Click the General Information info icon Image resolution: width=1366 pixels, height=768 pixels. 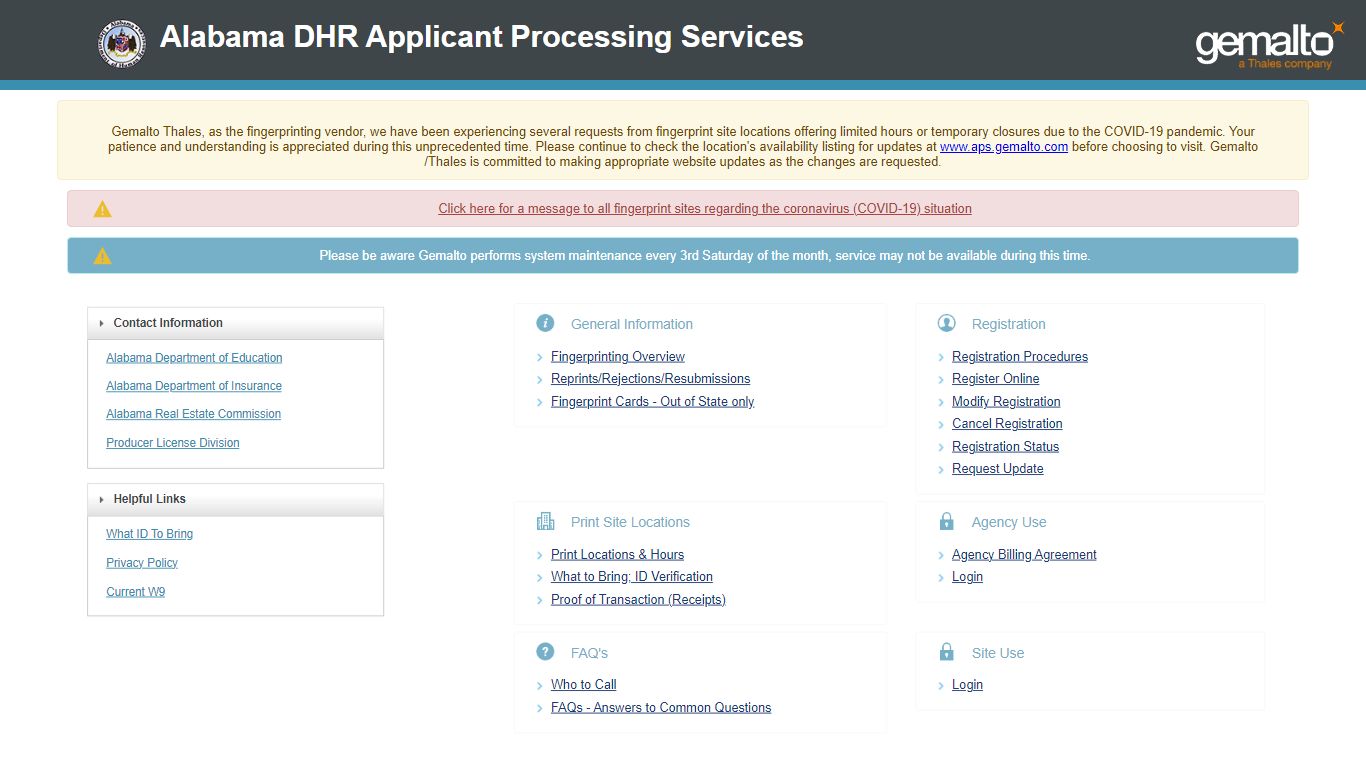click(545, 323)
